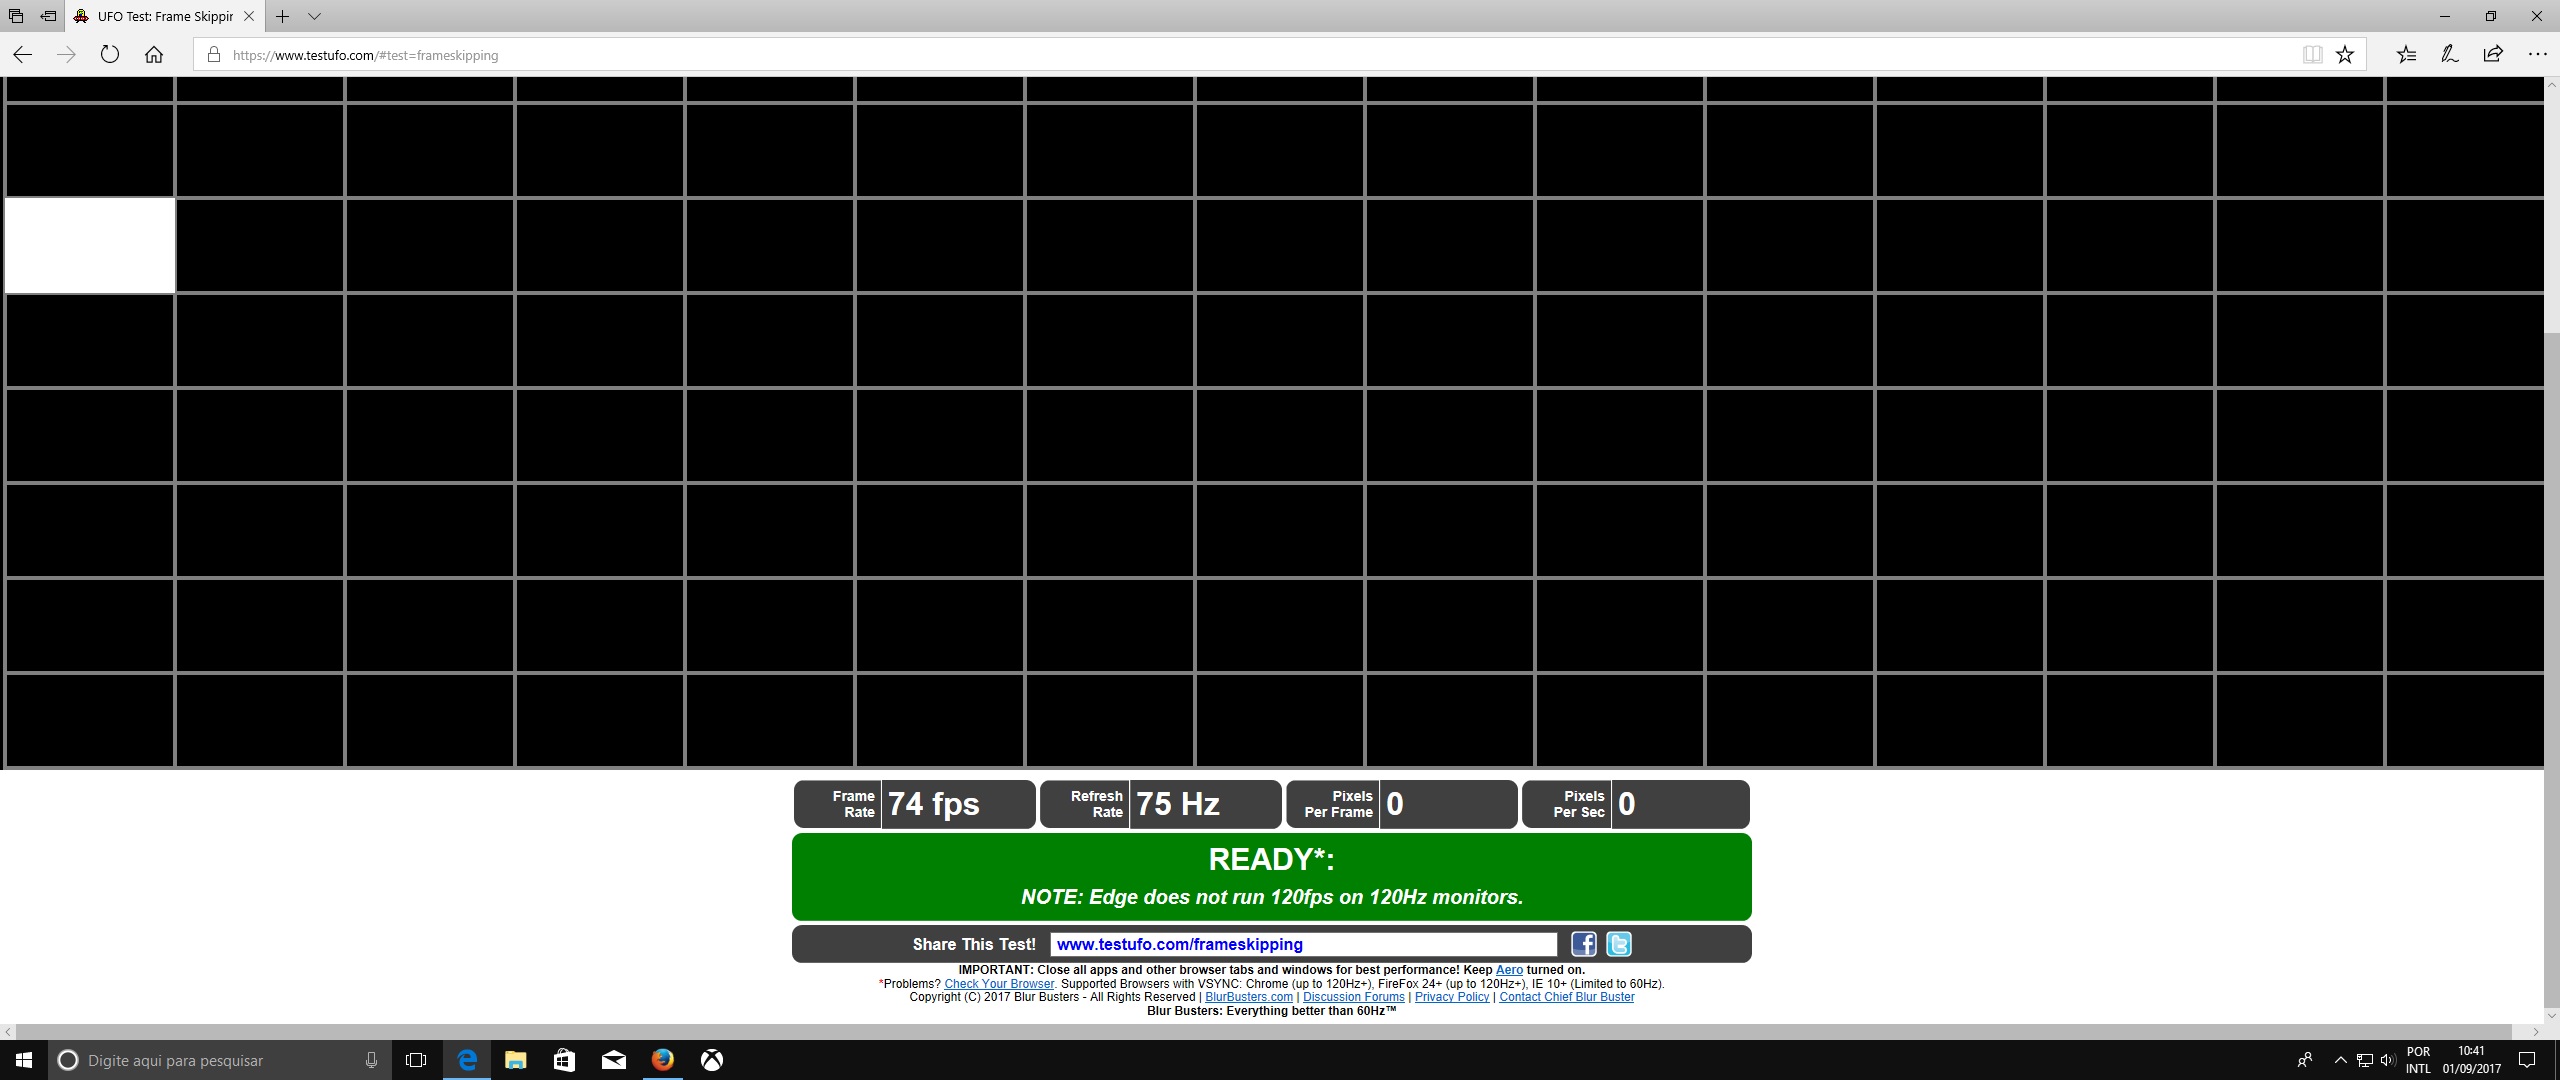Open Contact Chief Blur Buster link
Image resolution: width=2560 pixels, height=1080 pixels.
point(1567,997)
